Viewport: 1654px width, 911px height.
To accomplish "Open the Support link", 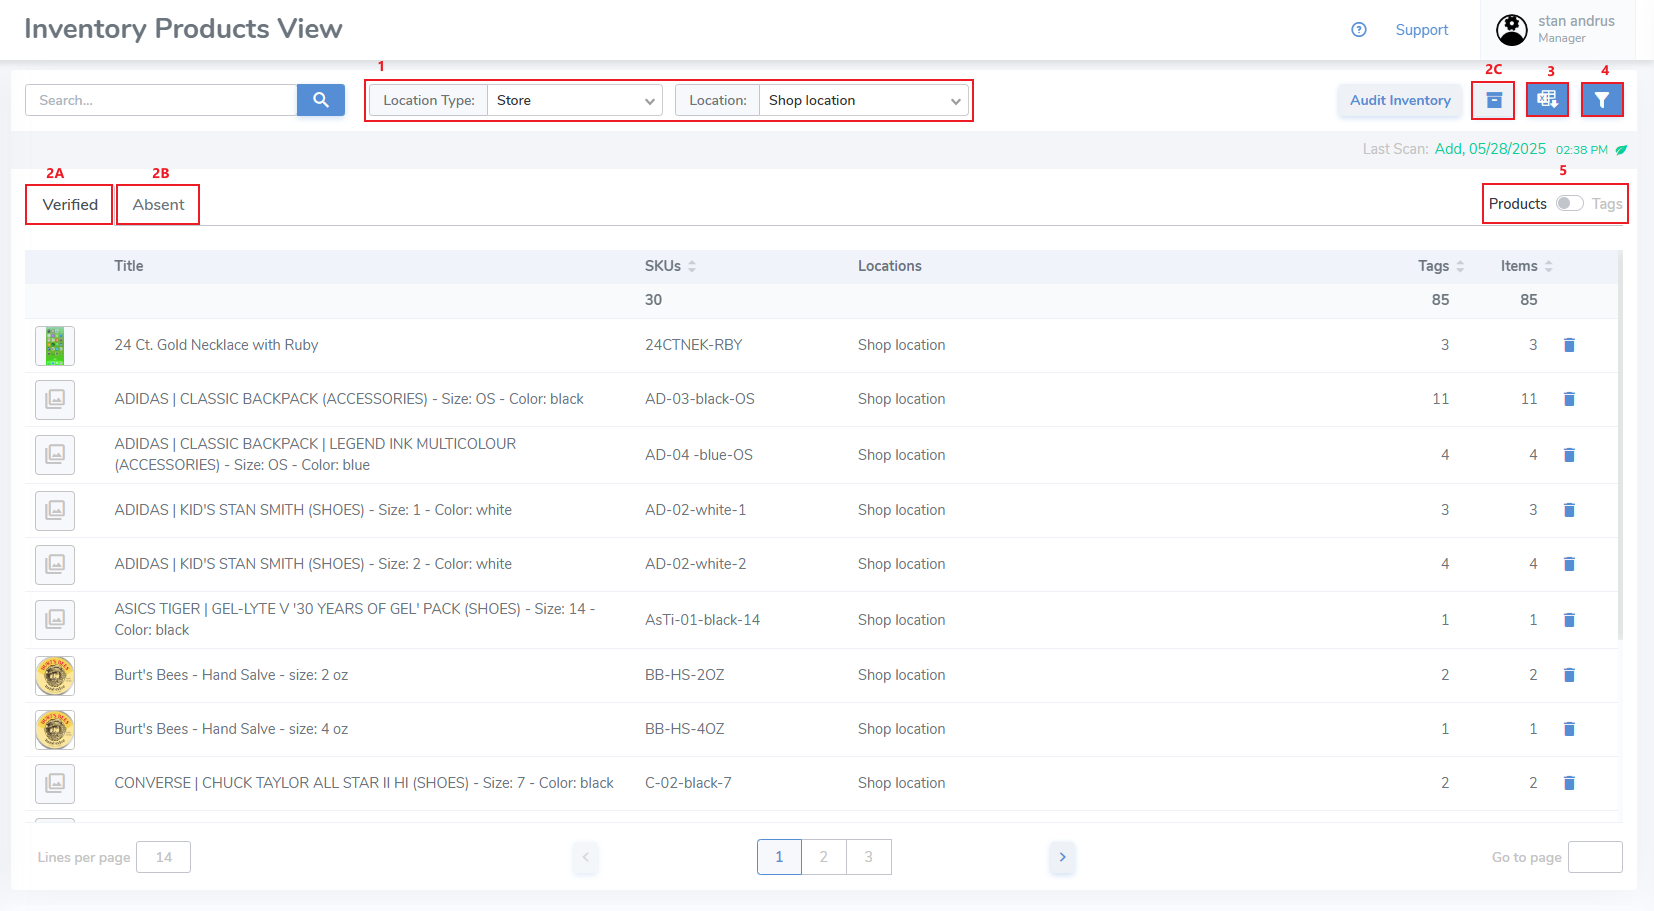I will tap(1422, 30).
